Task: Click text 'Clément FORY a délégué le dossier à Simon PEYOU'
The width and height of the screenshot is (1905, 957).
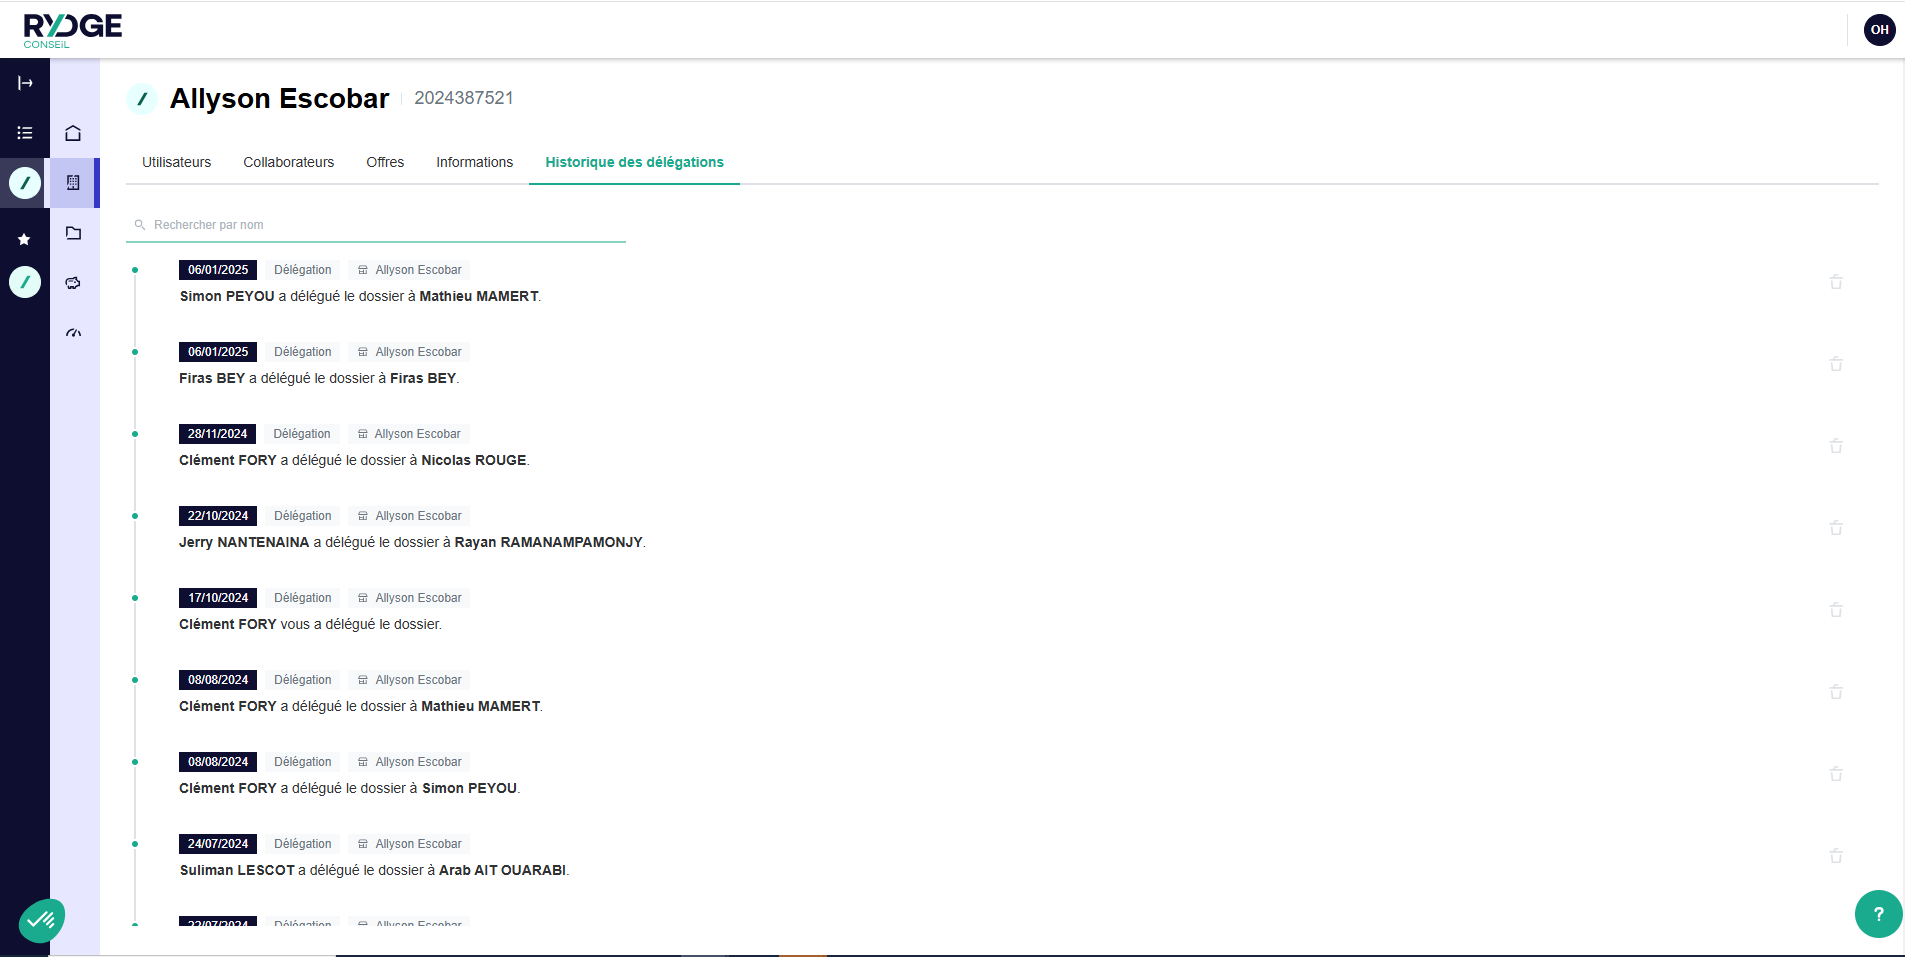Action: [350, 788]
